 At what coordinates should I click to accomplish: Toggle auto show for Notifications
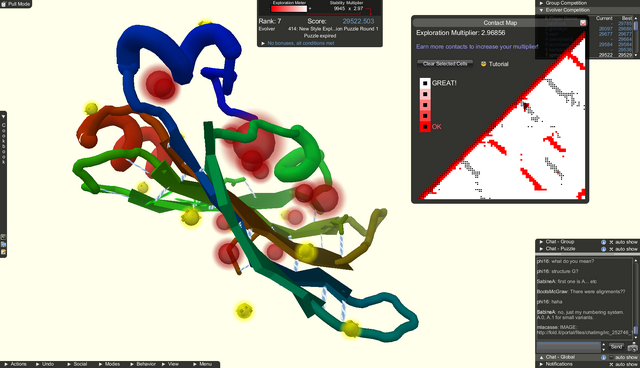tap(611, 364)
